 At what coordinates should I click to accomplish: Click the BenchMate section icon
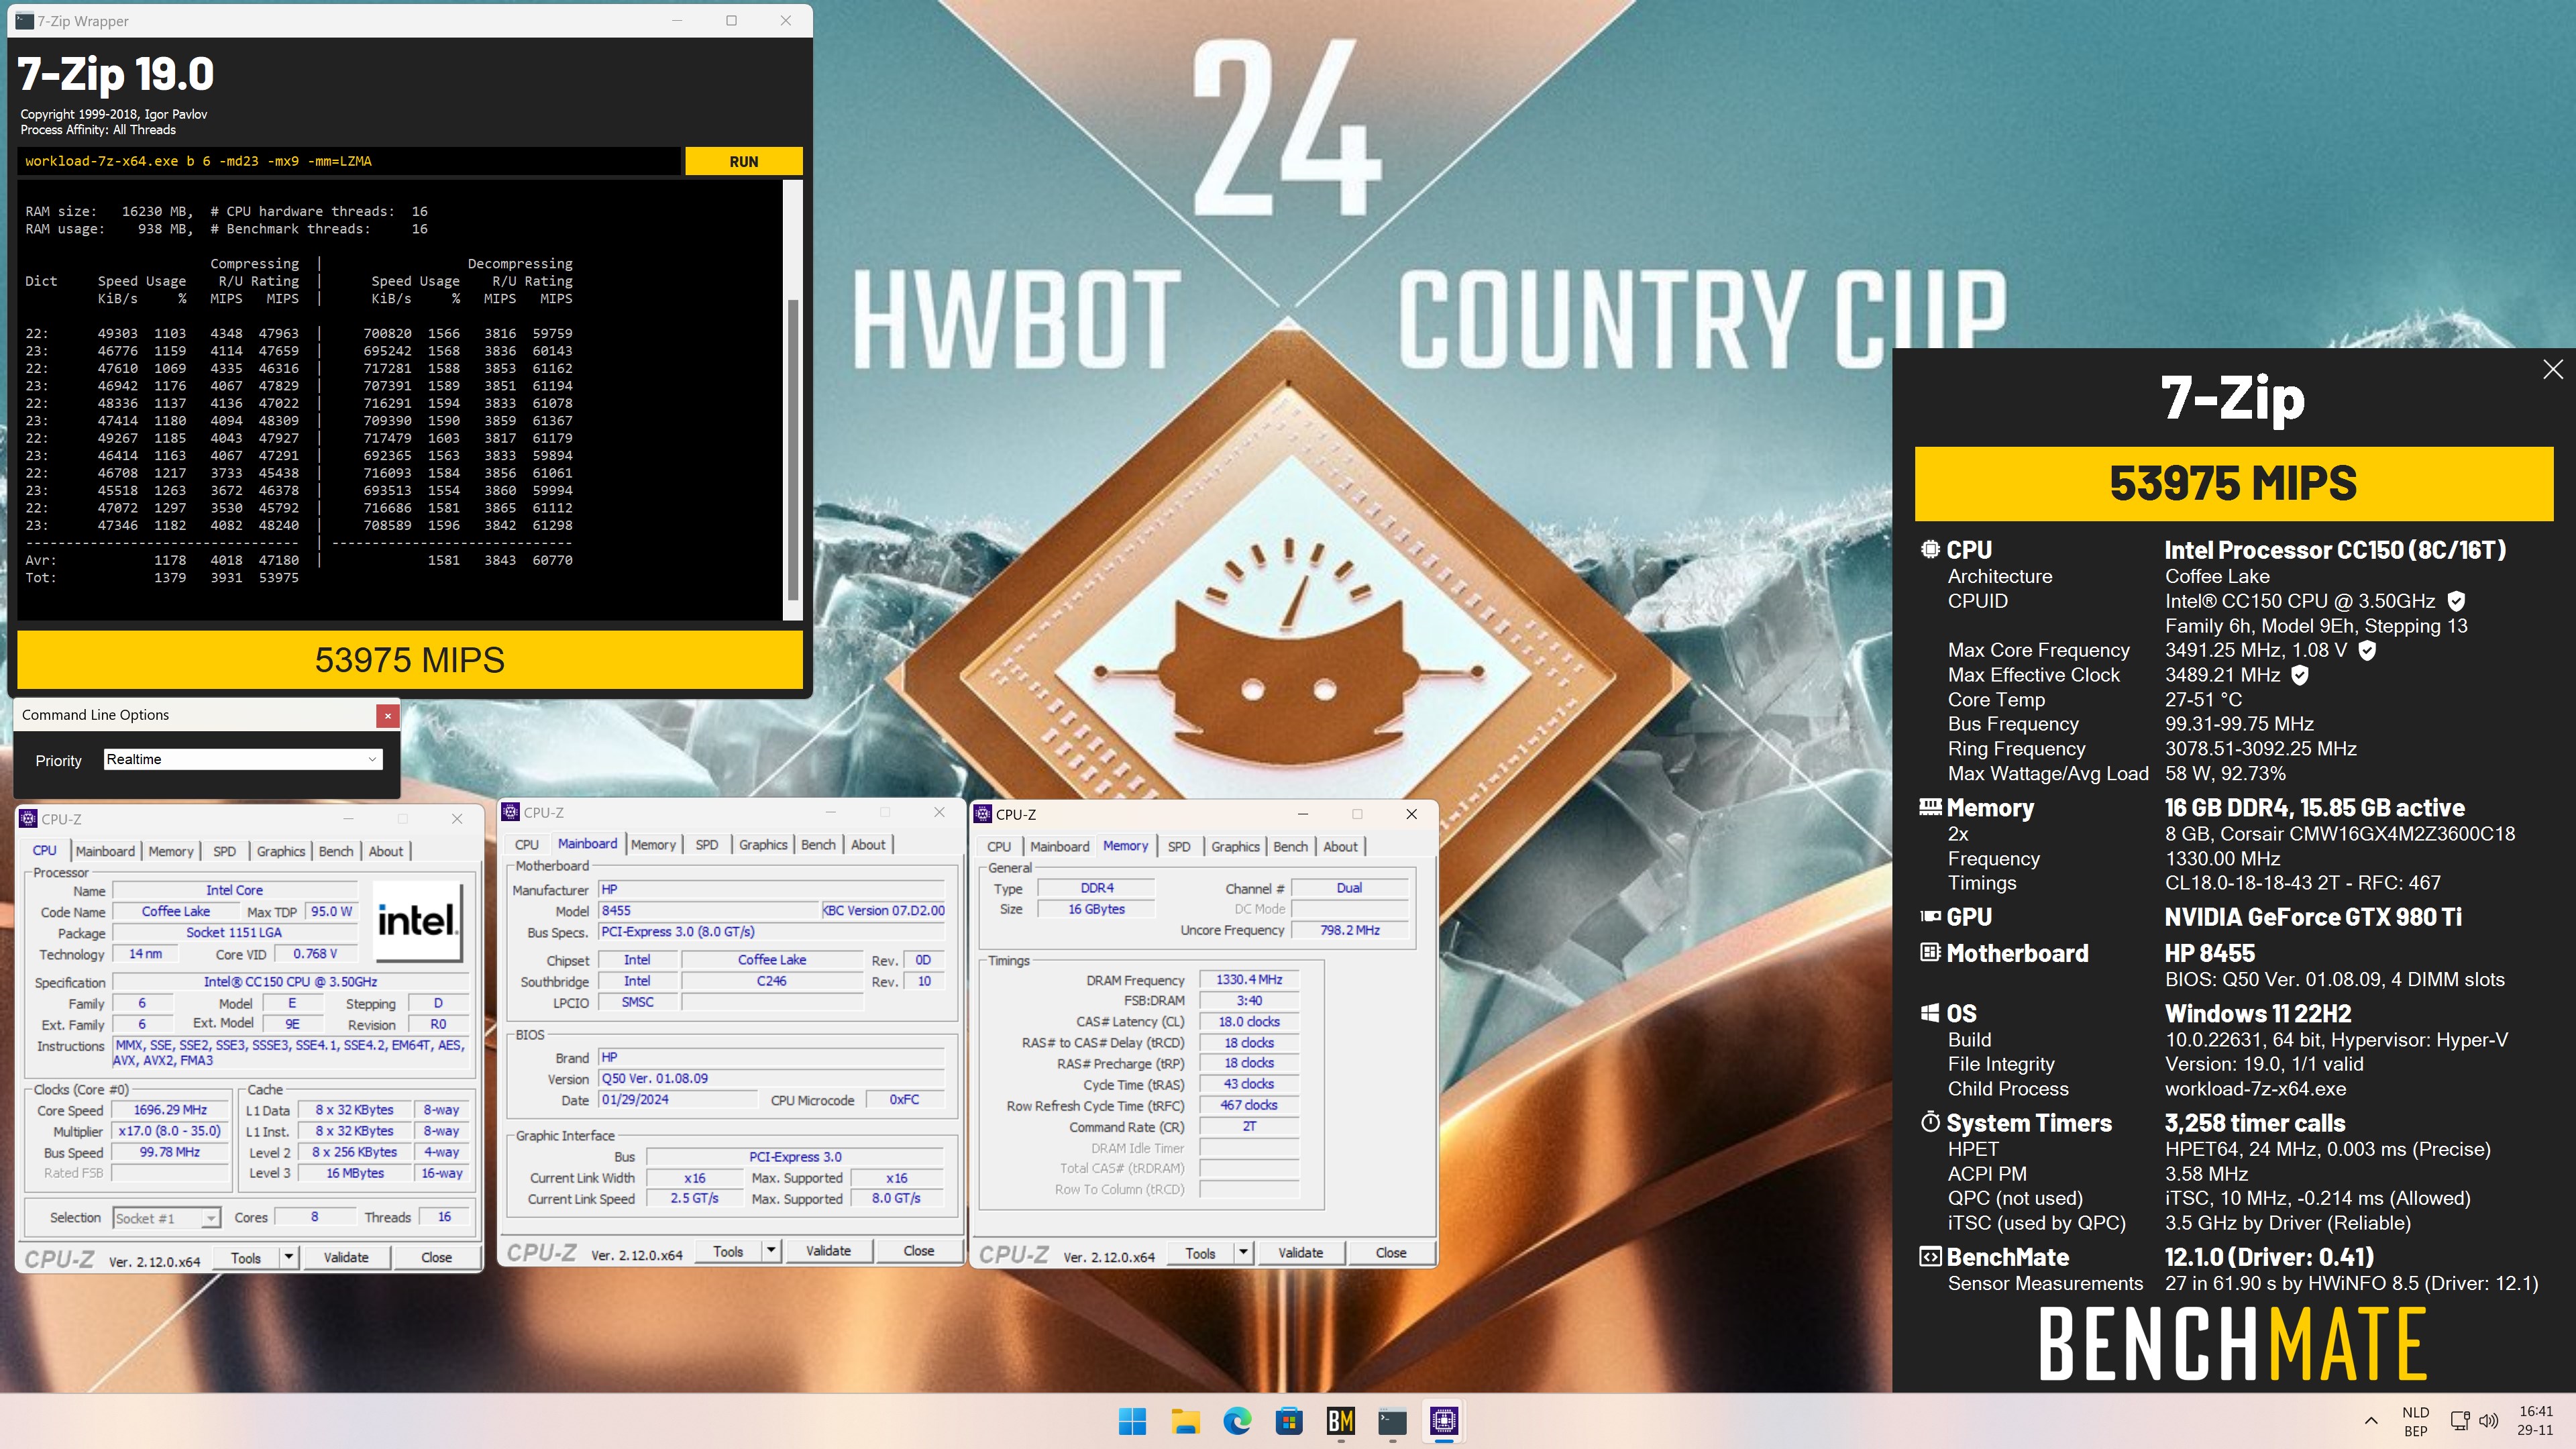pyautogui.click(x=1930, y=1257)
